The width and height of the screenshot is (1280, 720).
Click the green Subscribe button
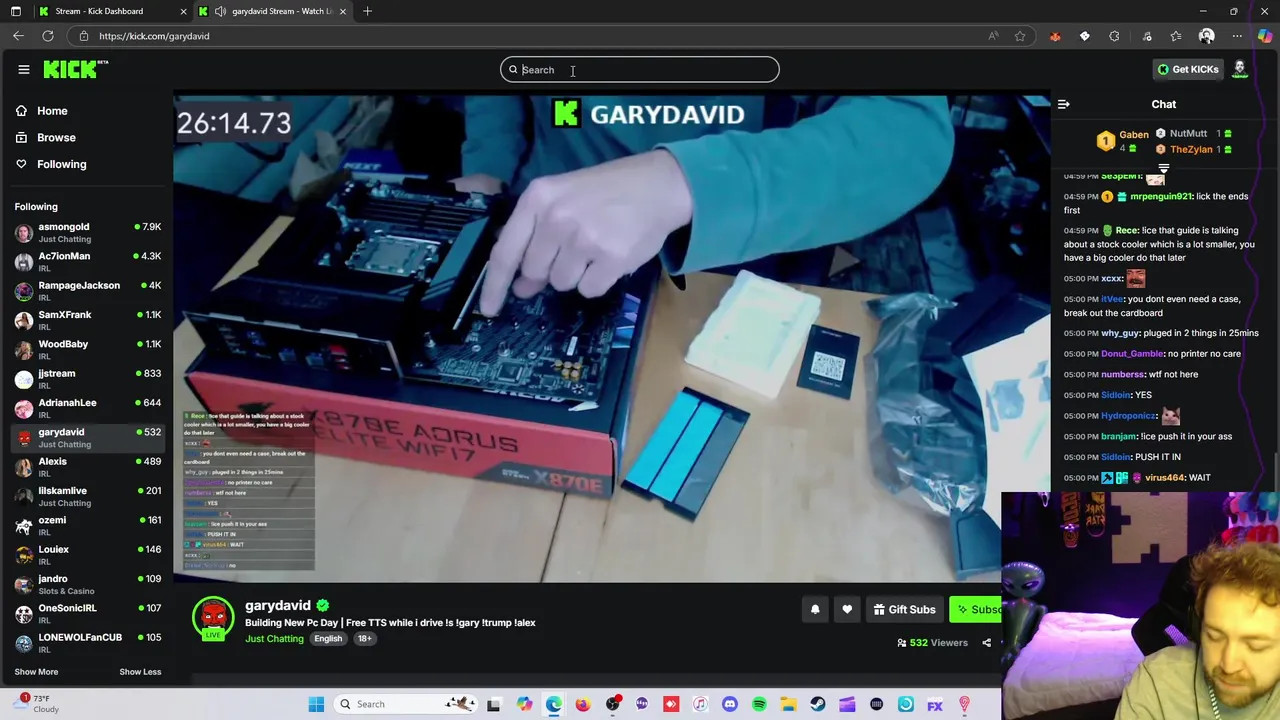975,609
